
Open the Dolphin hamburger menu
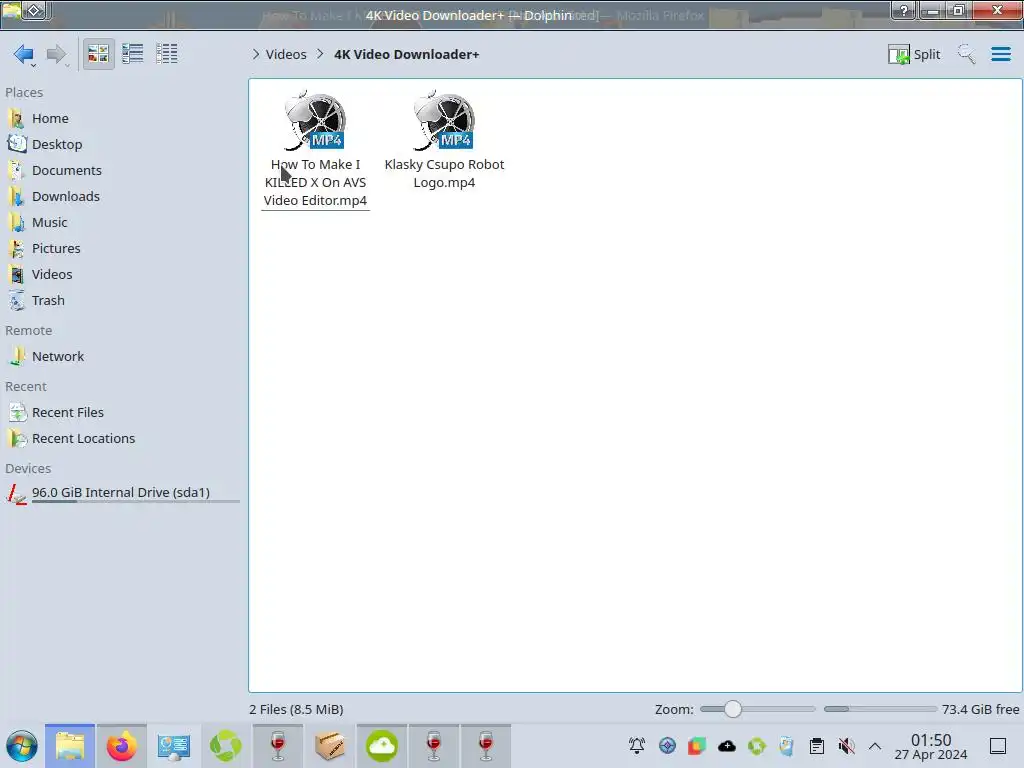(1000, 54)
